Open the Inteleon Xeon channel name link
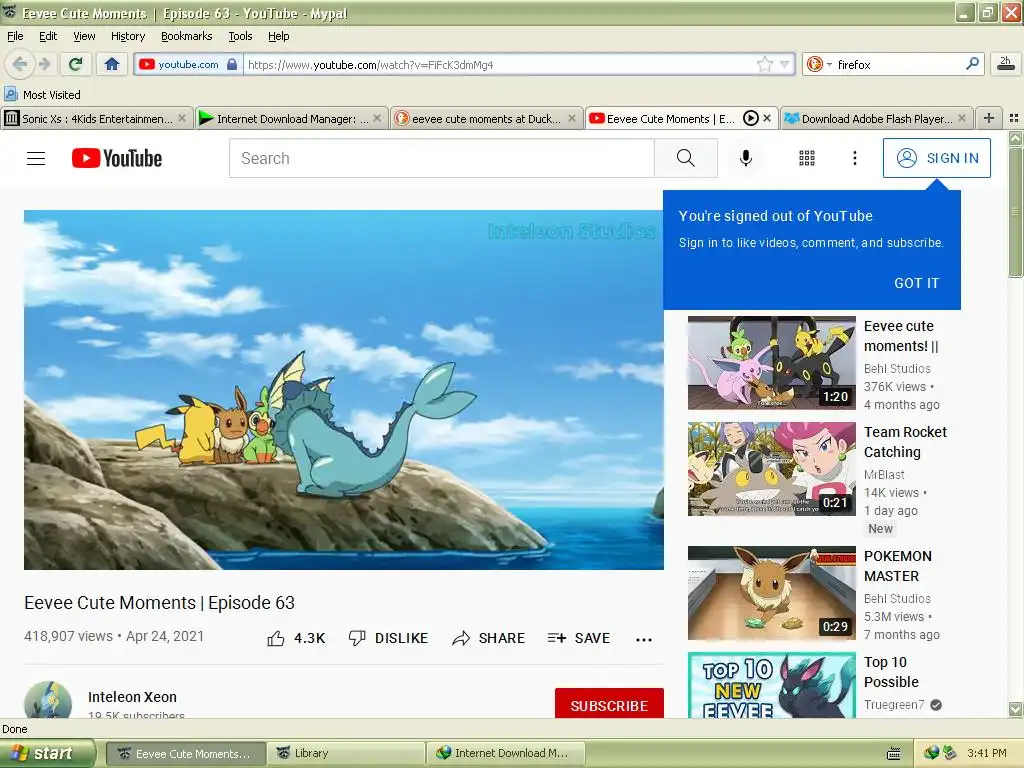Viewport: 1024px width, 768px height. [x=133, y=697]
